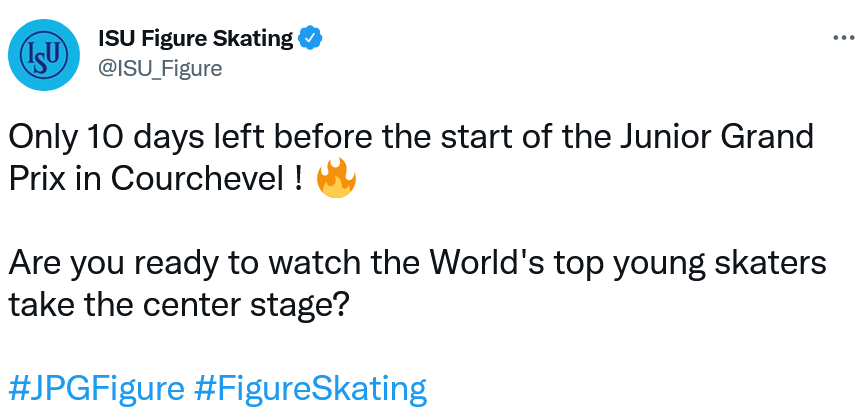The height and width of the screenshot is (408, 857).
Task: Click the blue verified checkmark badge
Action: click(310, 39)
